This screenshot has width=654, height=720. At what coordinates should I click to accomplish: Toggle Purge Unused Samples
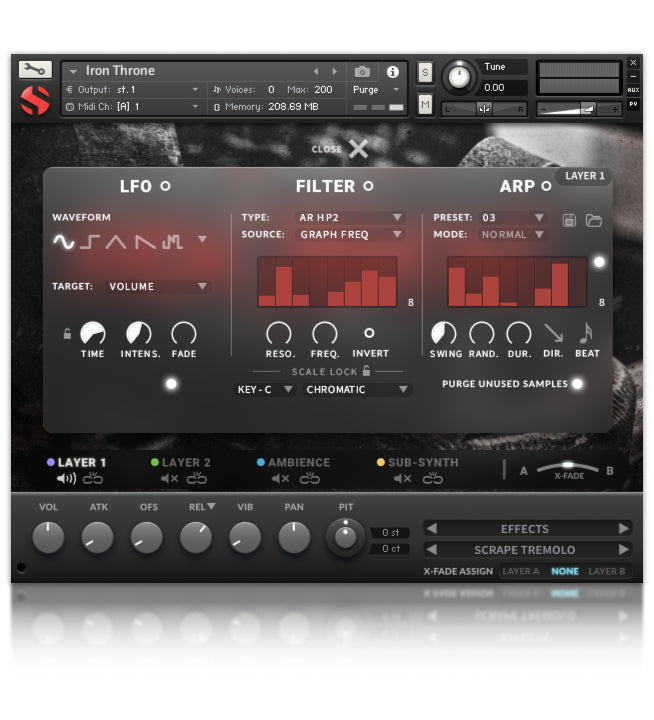click(577, 384)
